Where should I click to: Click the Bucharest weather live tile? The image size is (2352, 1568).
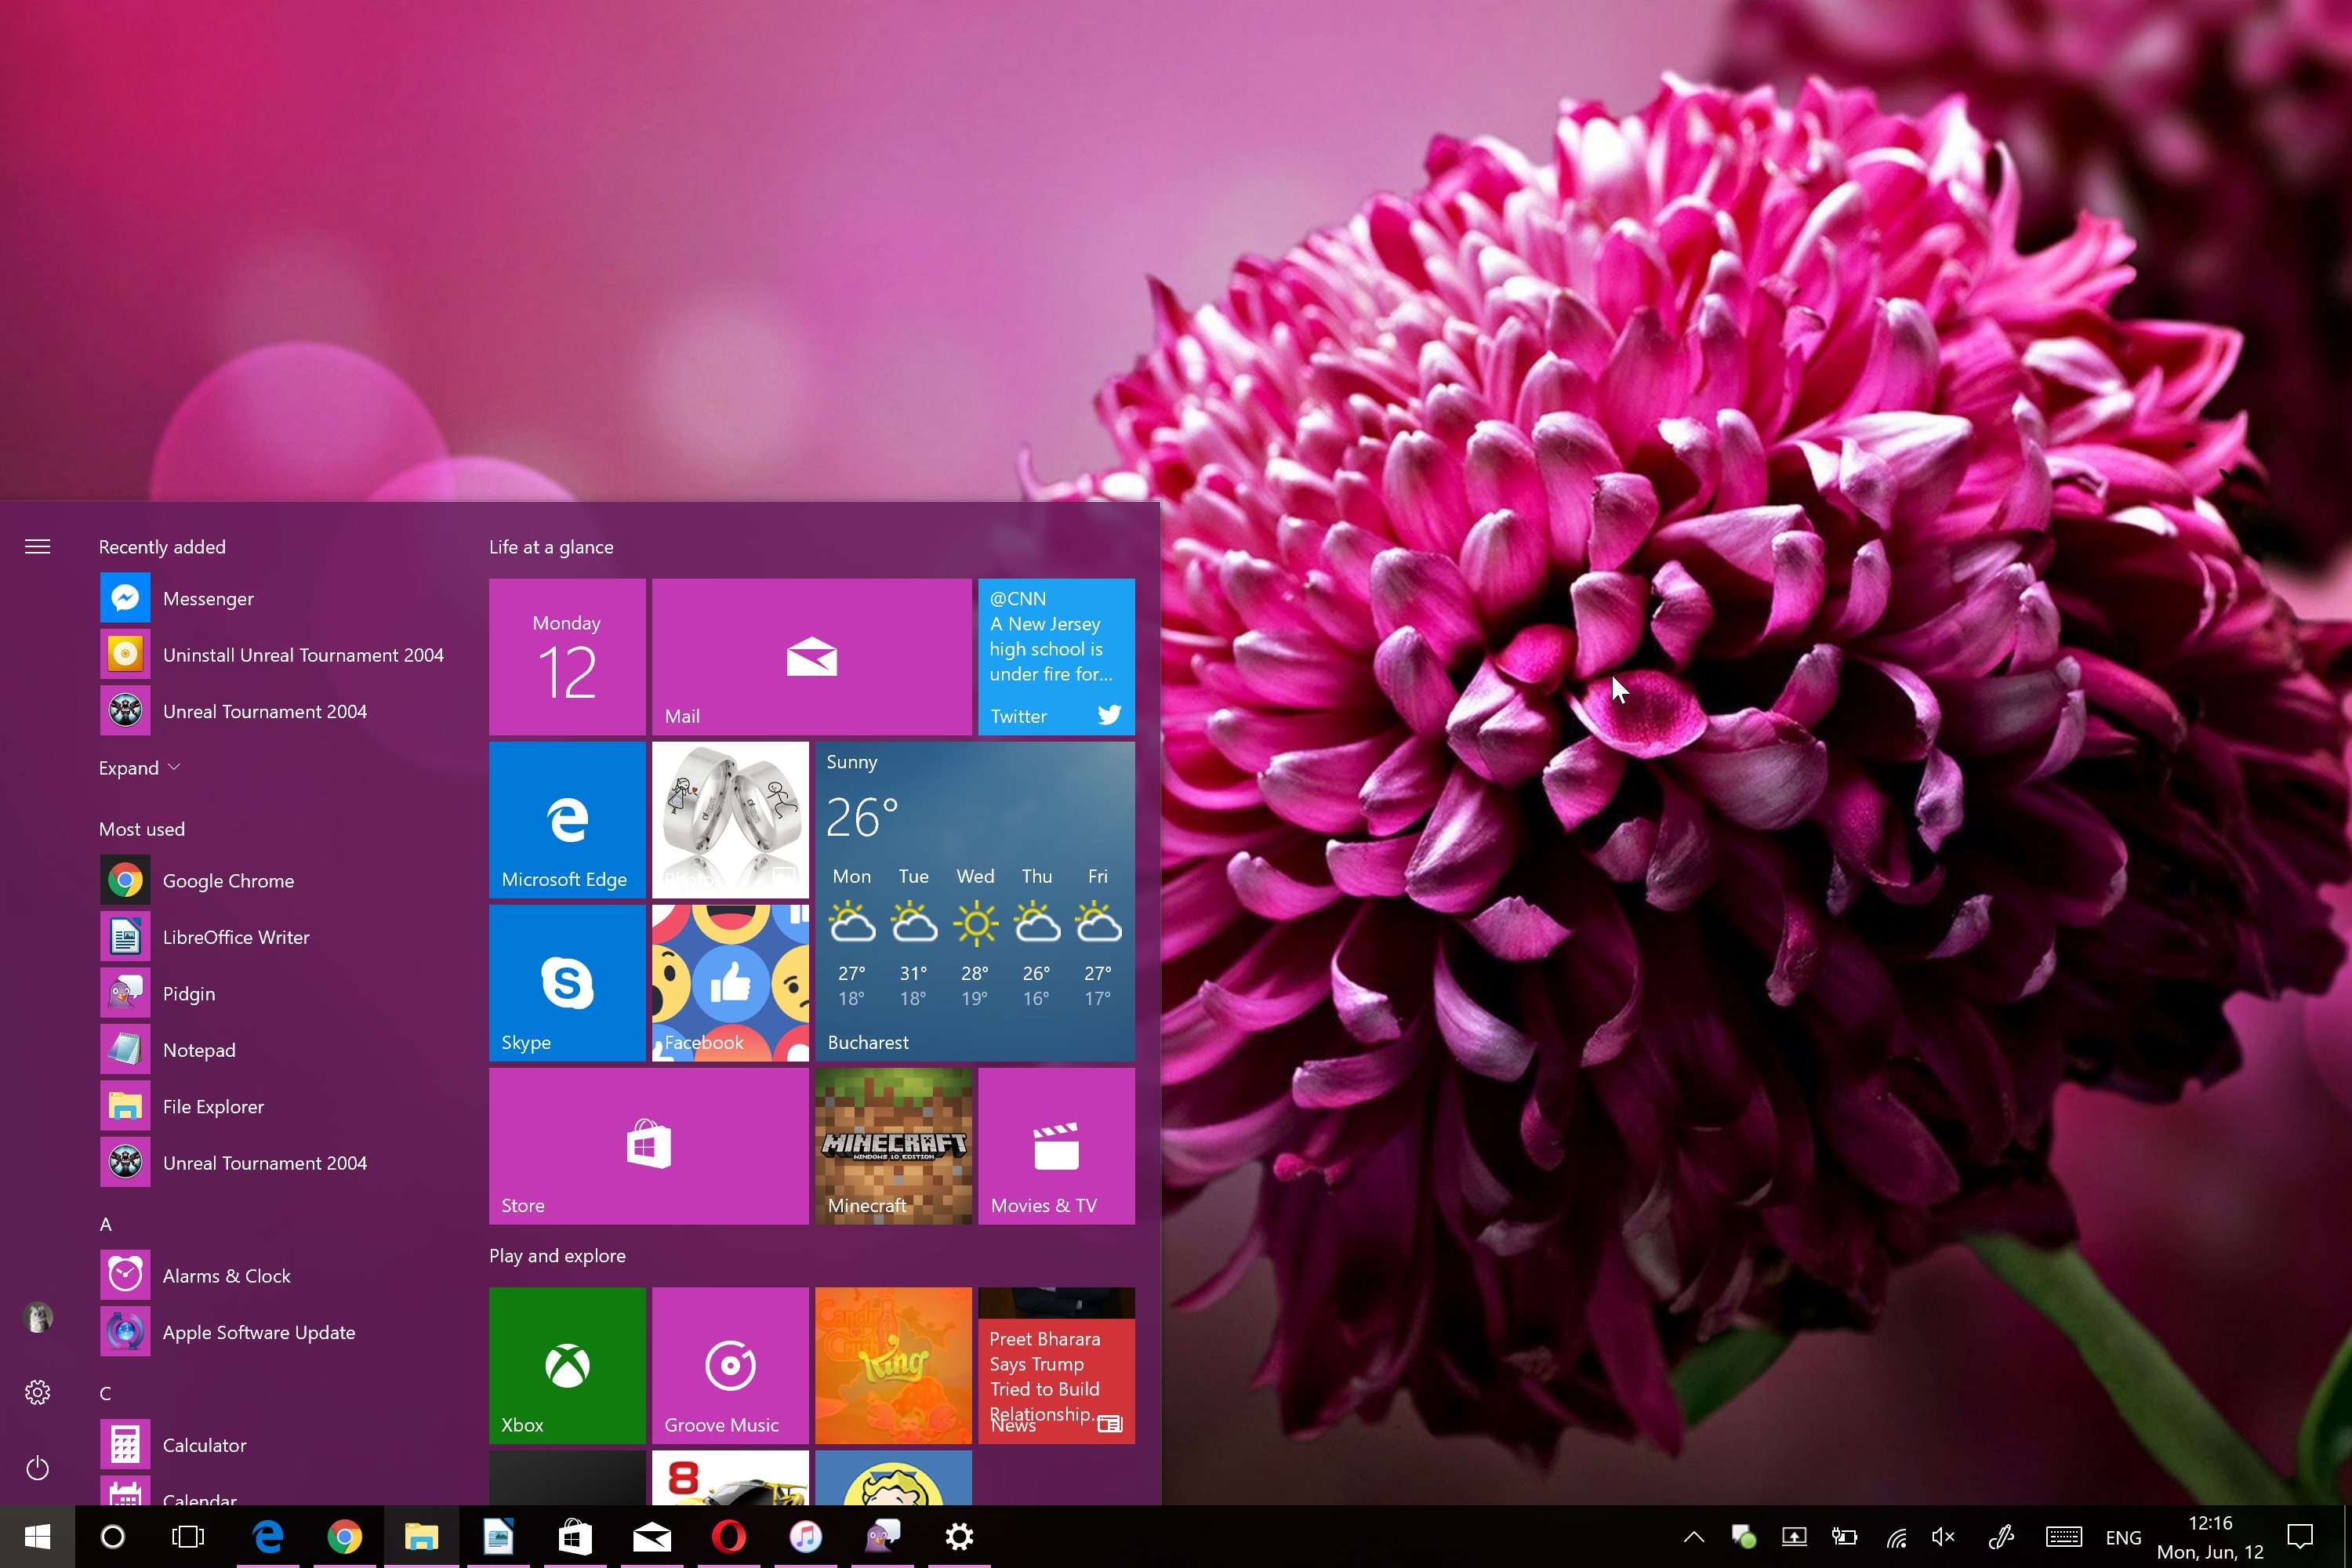(974, 900)
